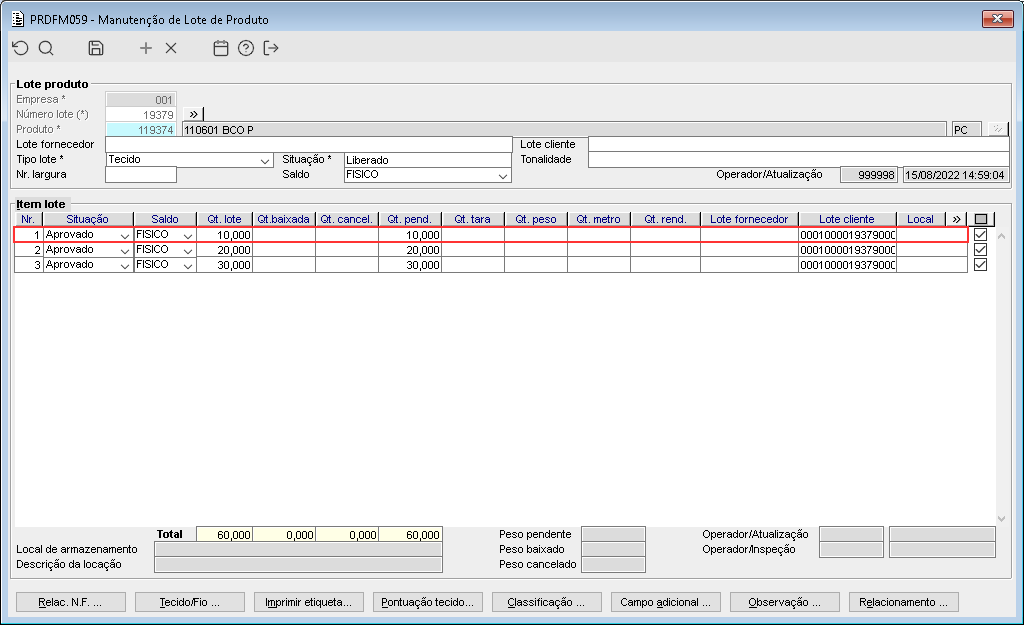Click the small button right of PC field

coord(998,129)
